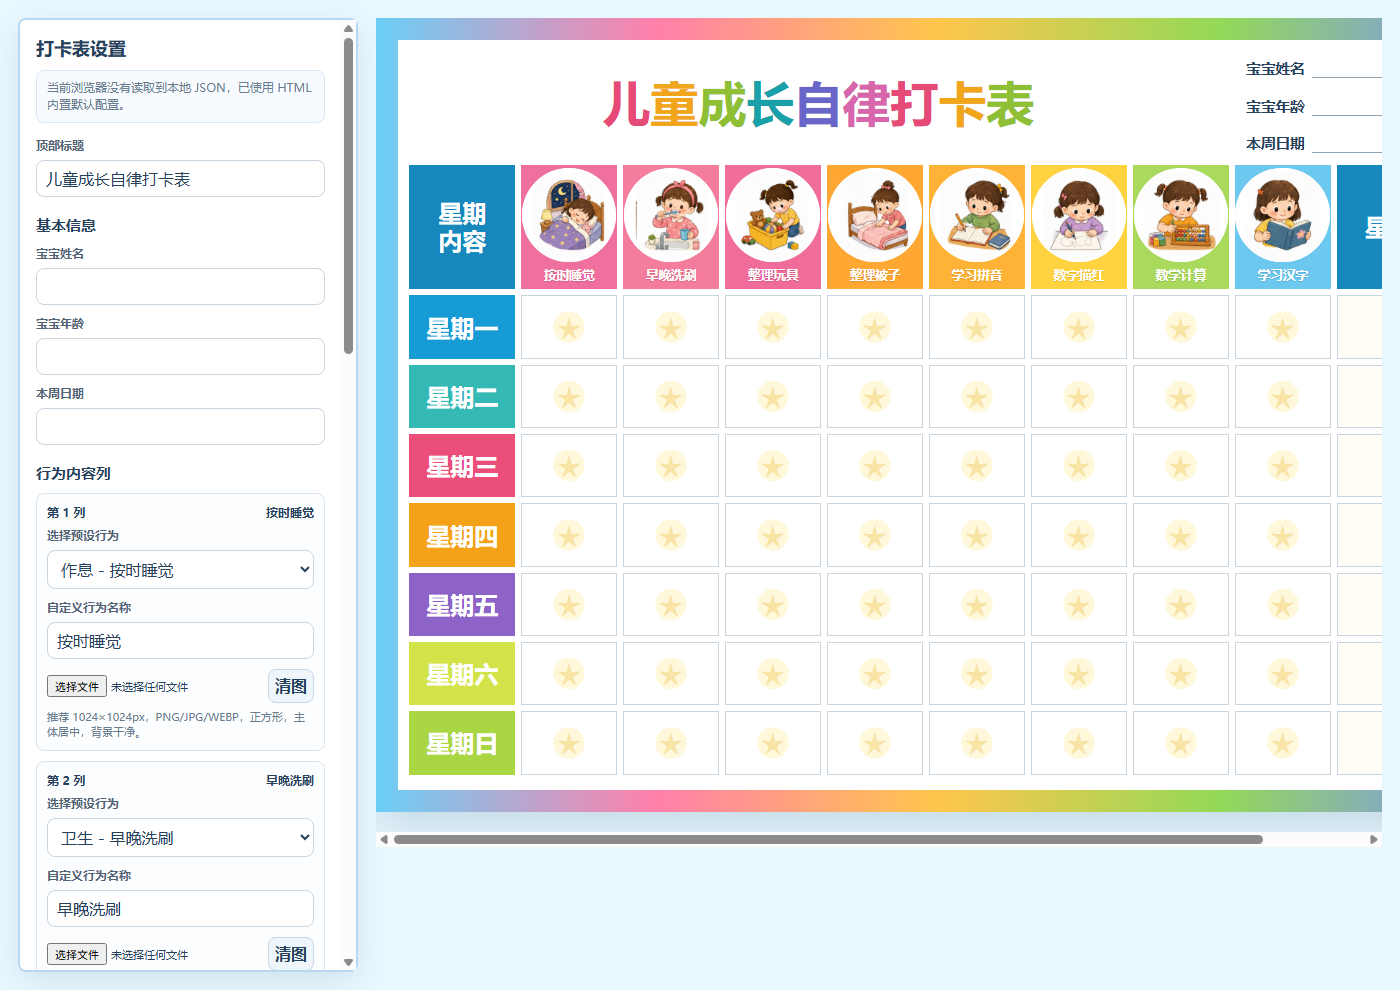Click the 数字计算 abacus counting illustration
Screen dimensions: 1400x990
1181,215
